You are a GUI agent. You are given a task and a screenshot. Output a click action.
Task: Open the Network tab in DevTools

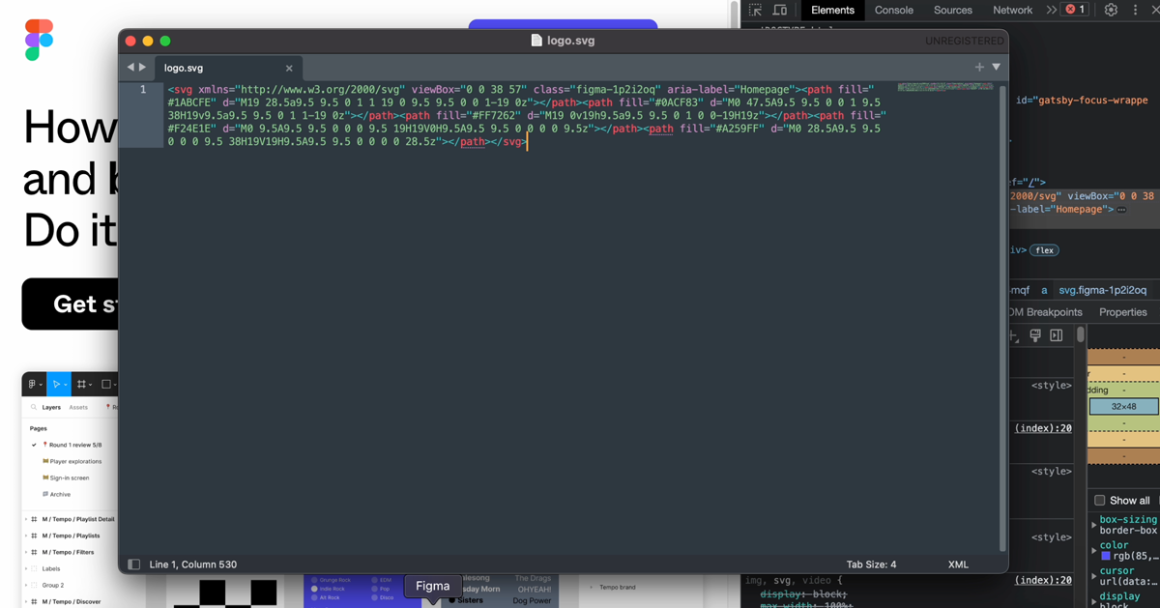(1012, 10)
